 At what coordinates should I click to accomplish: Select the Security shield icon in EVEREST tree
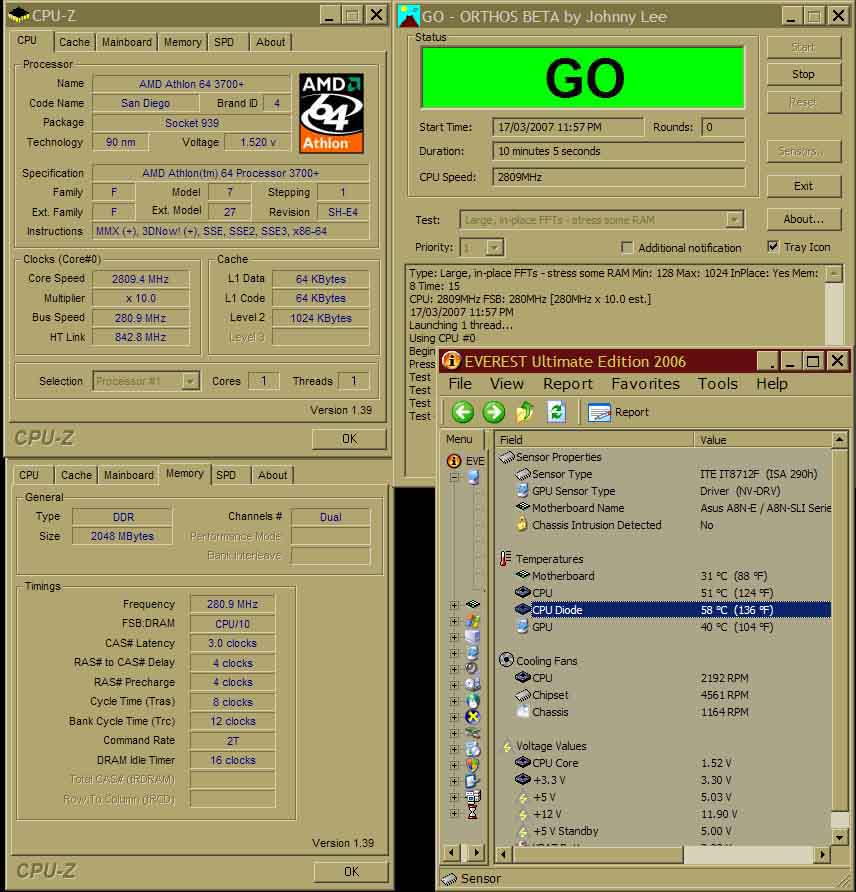point(473,765)
